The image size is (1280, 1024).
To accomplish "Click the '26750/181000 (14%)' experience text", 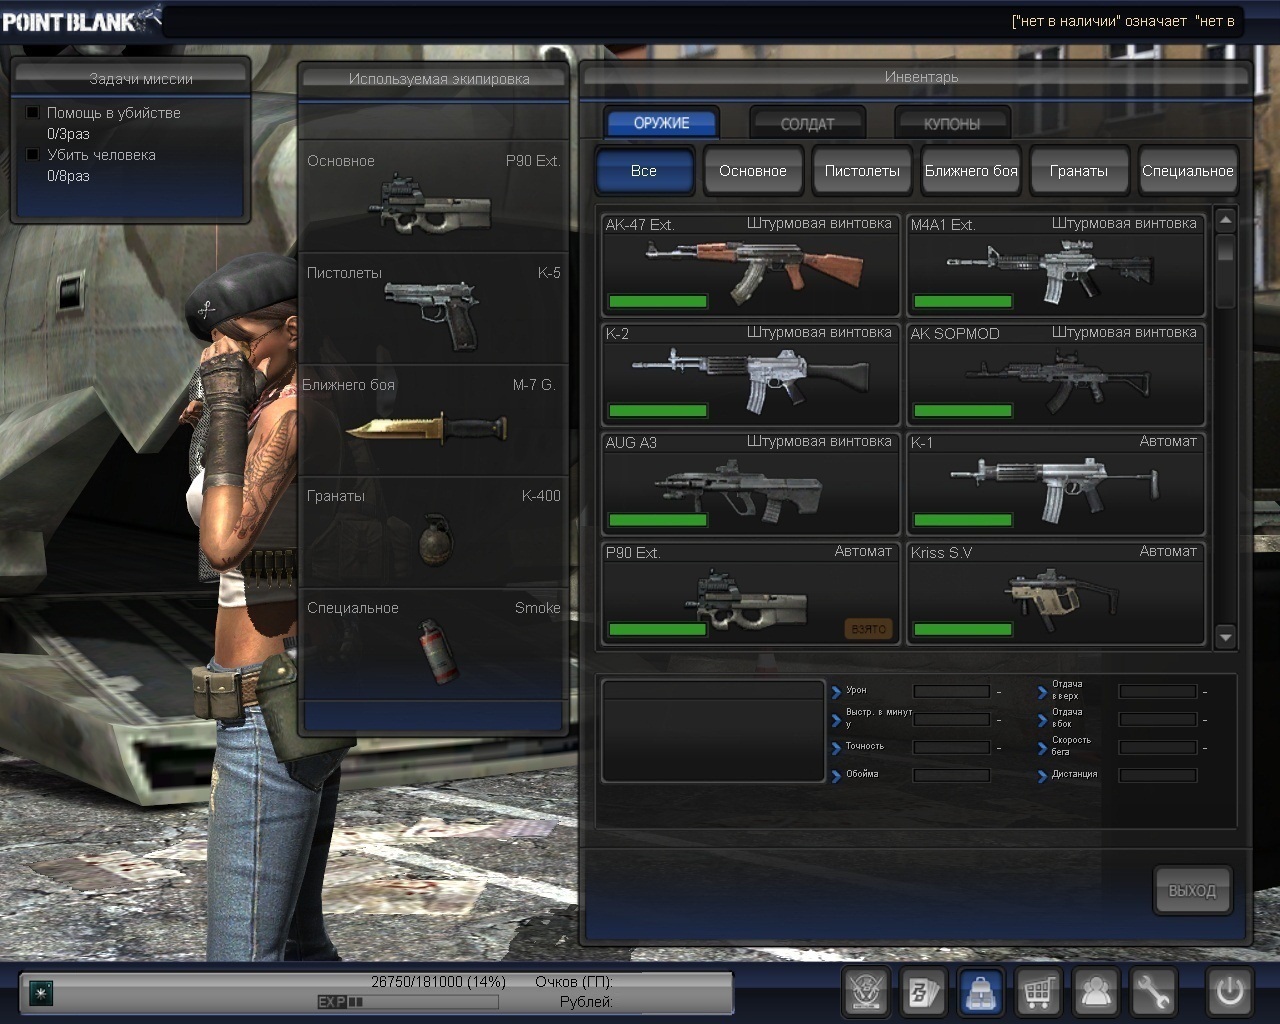I will [438, 982].
